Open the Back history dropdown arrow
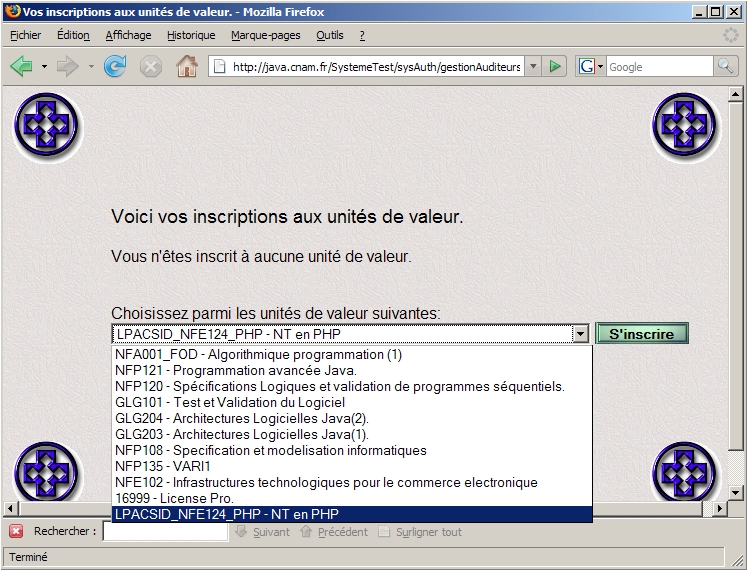 (x=44, y=66)
